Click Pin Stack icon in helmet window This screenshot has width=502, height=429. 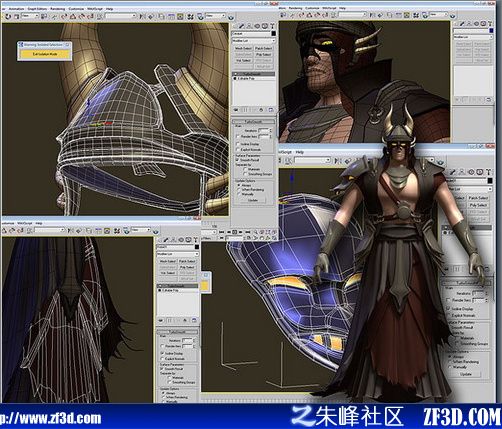[235, 110]
